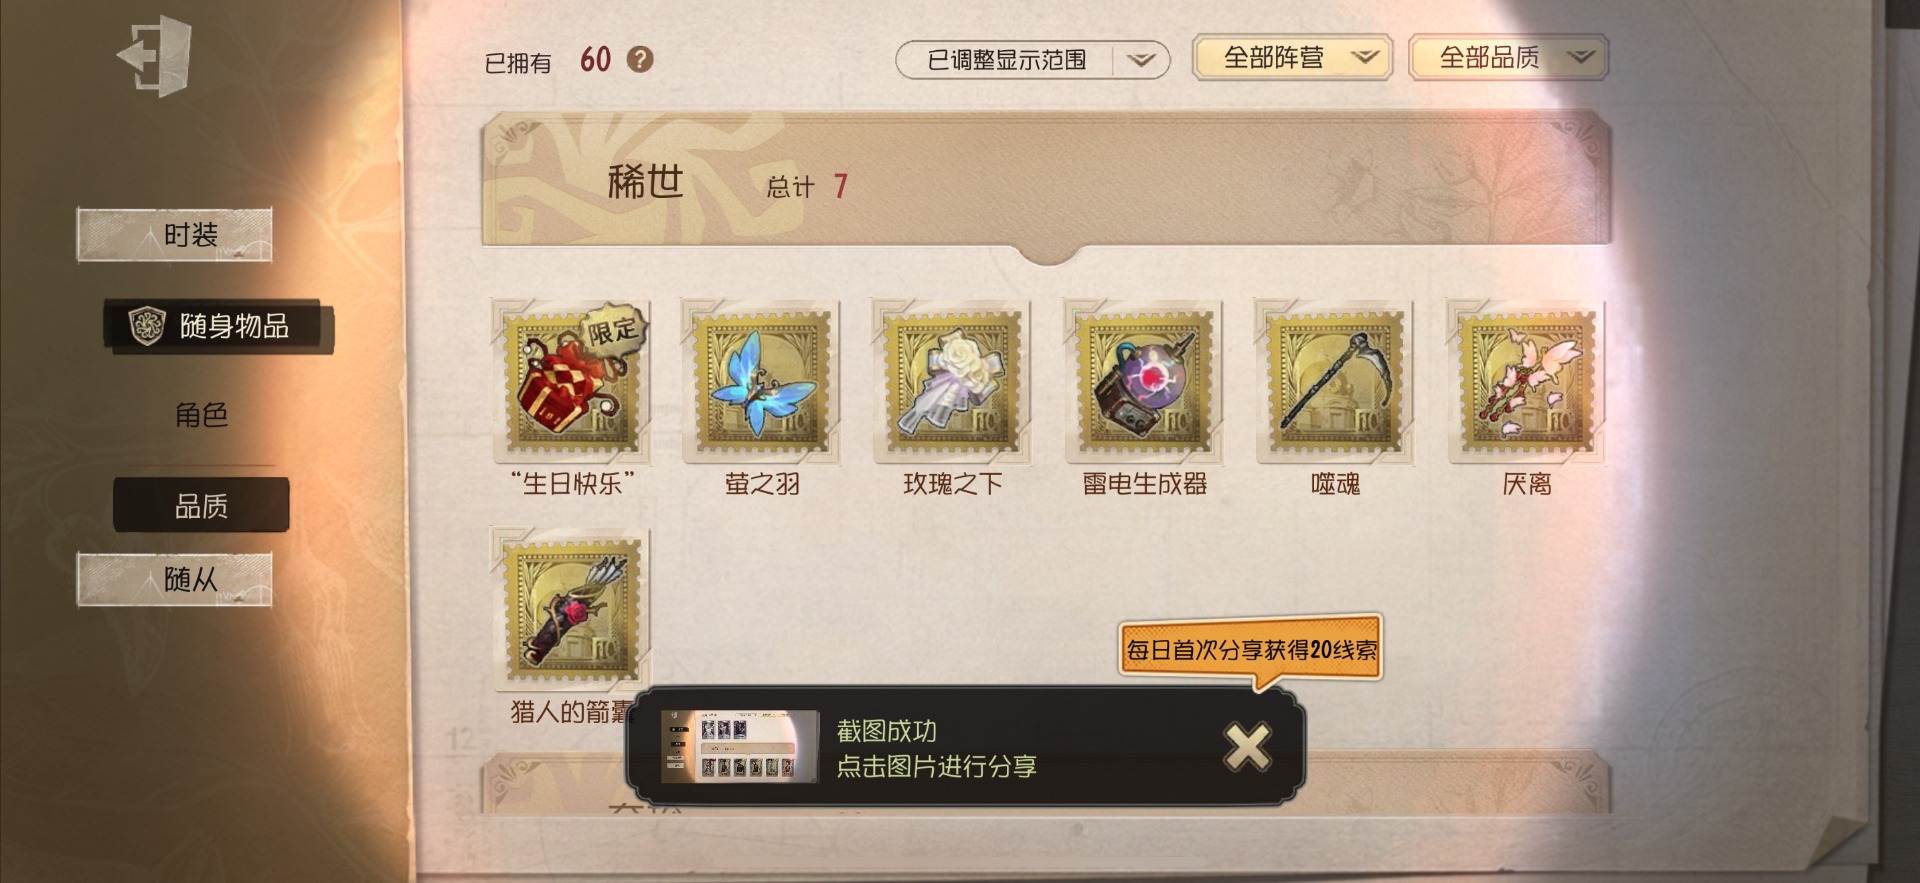Expand the 已调整显示范围 dropdown
Image resolution: width=1920 pixels, height=883 pixels.
[x=1032, y=60]
